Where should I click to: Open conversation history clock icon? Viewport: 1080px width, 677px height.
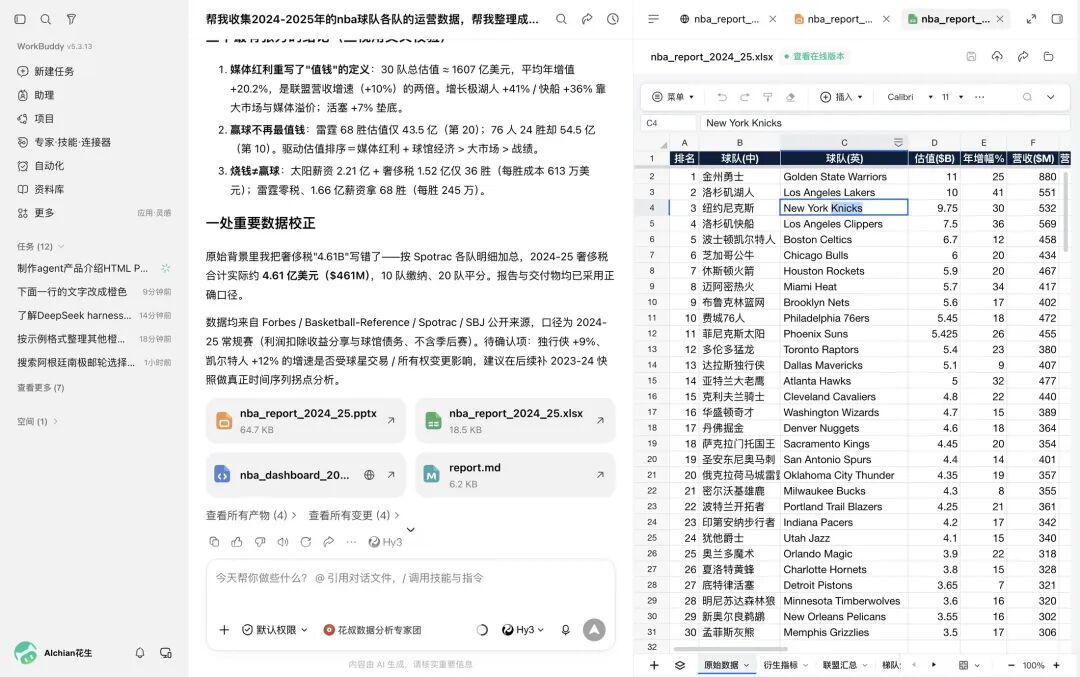pyautogui.click(x=612, y=19)
